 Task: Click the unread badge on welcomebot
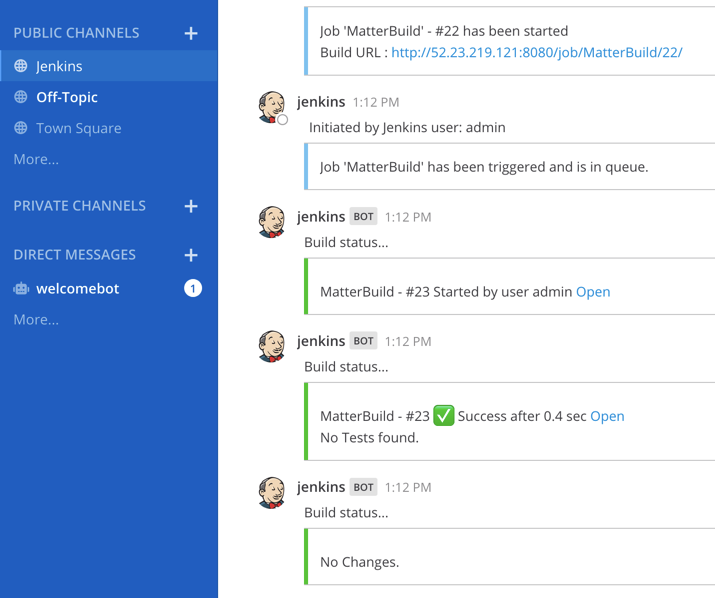pyautogui.click(x=193, y=288)
